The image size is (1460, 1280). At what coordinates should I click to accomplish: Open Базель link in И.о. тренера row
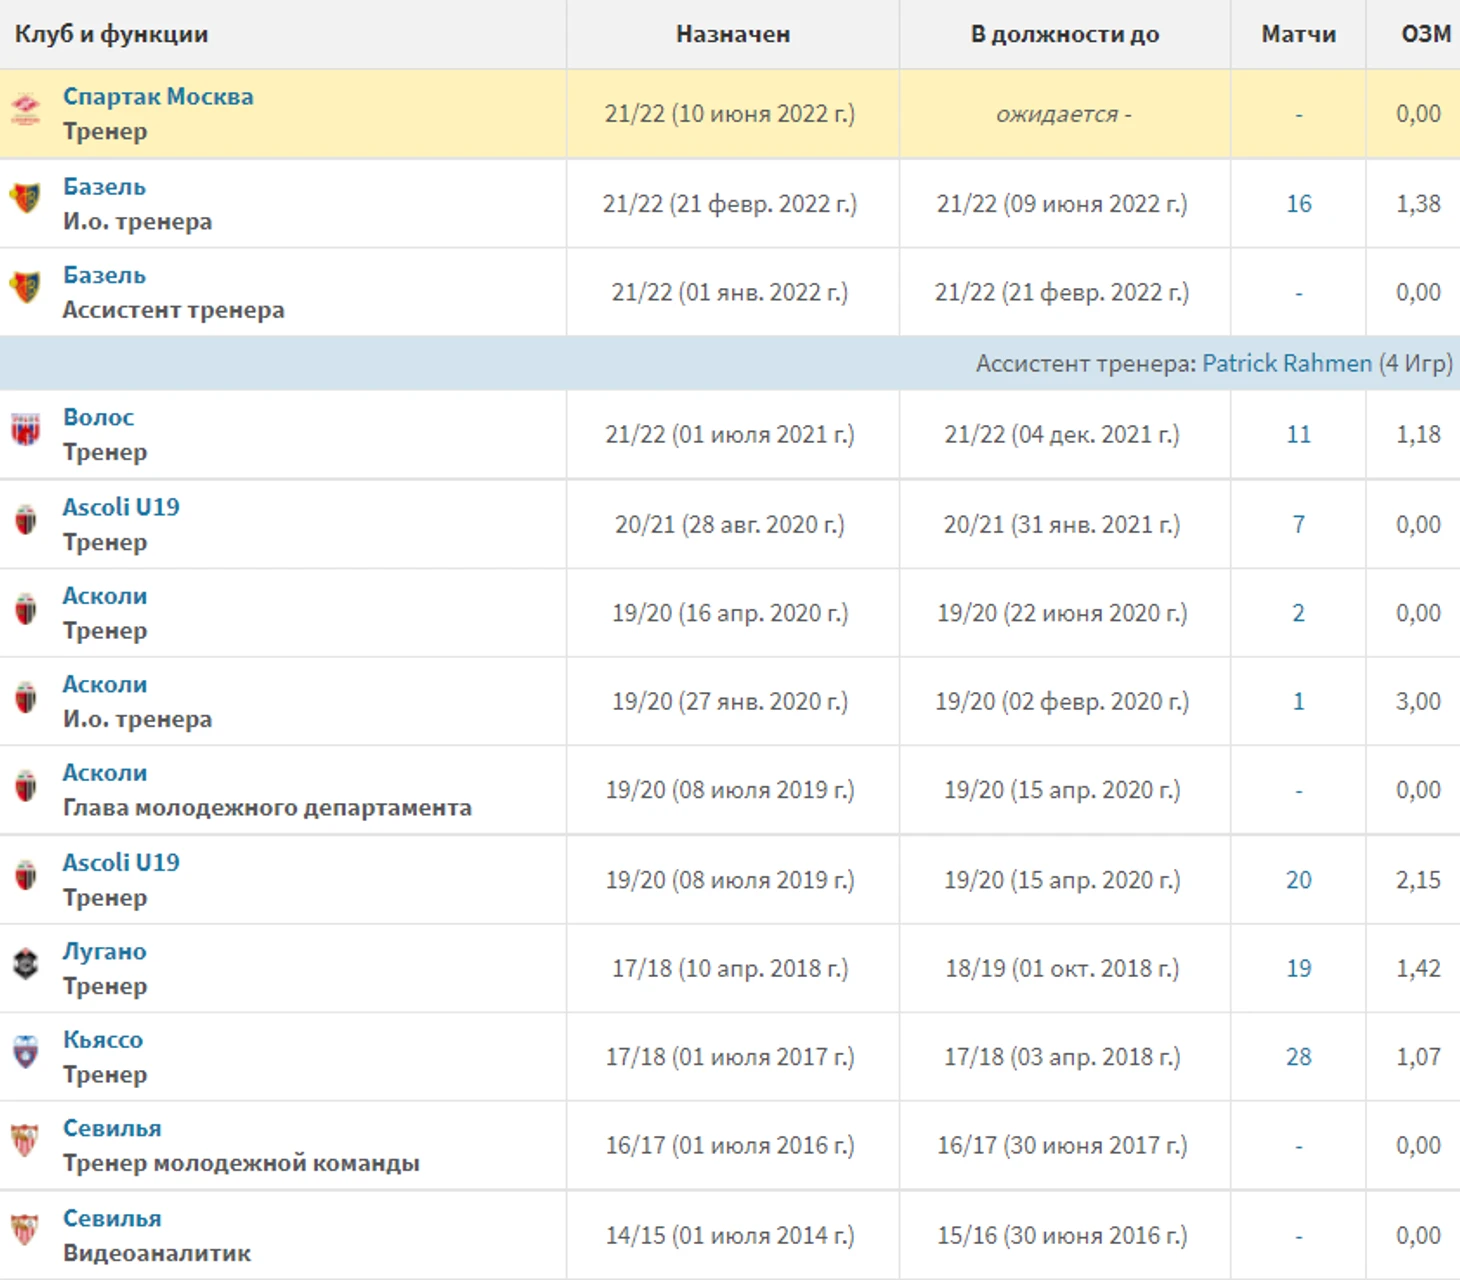click(104, 187)
